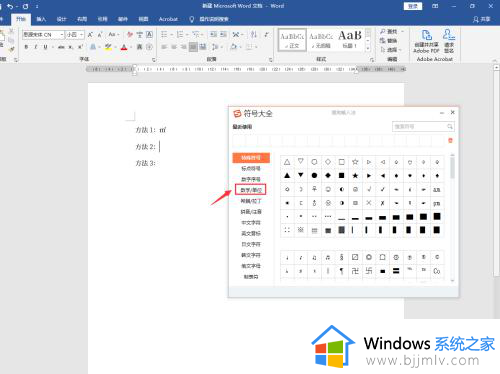Toggle strikethrough formatting

[x=61, y=47]
